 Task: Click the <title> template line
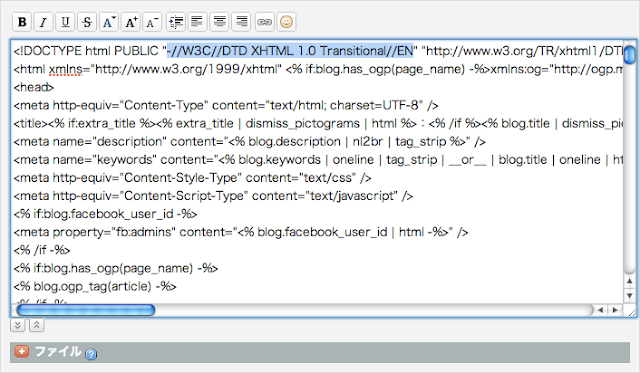point(318,123)
